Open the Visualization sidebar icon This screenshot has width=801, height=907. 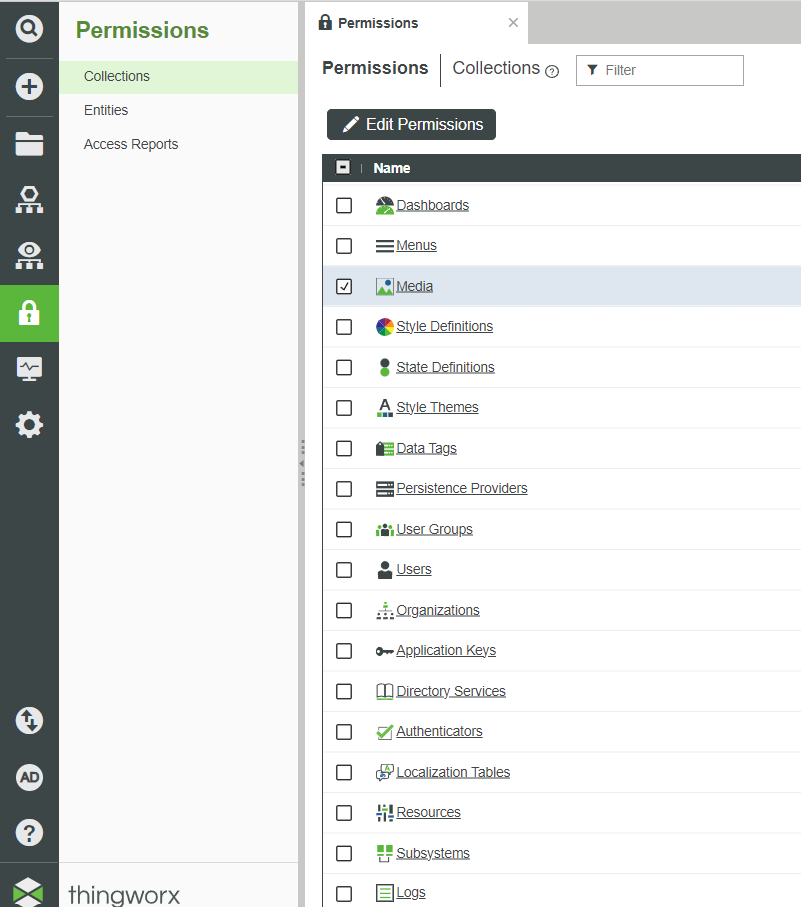[x=29, y=256]
